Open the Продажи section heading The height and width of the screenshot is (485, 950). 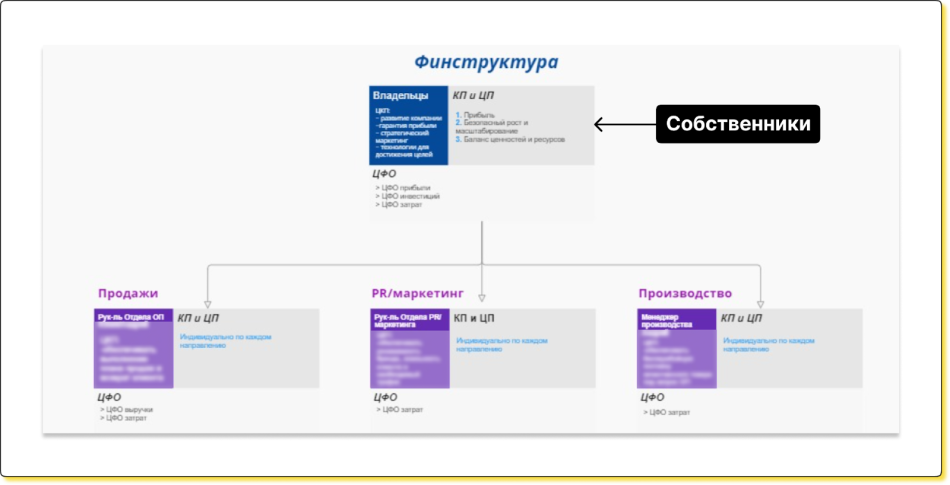[x=128, y=294]
